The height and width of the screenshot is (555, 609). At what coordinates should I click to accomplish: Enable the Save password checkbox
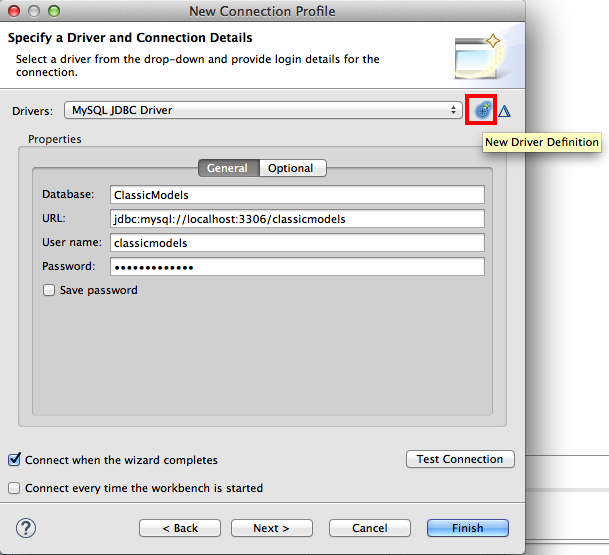click(x=49, y=290)
